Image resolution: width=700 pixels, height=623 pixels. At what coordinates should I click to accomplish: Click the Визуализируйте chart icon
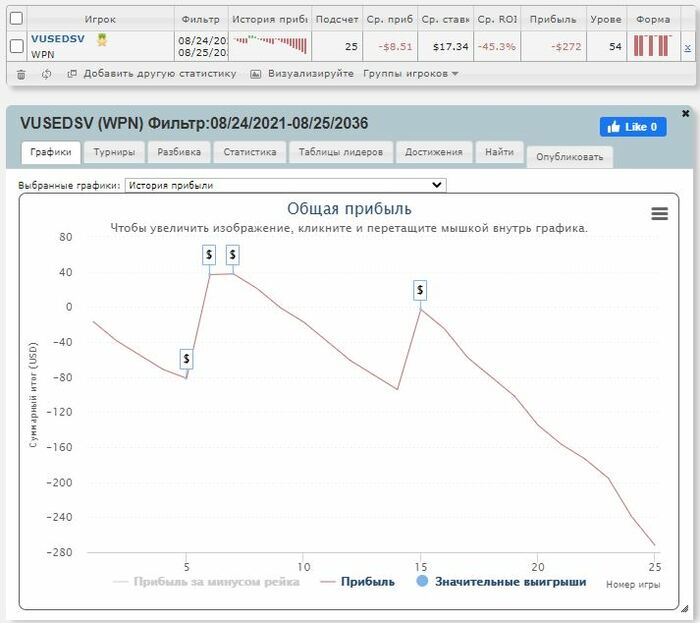point(255,74)
